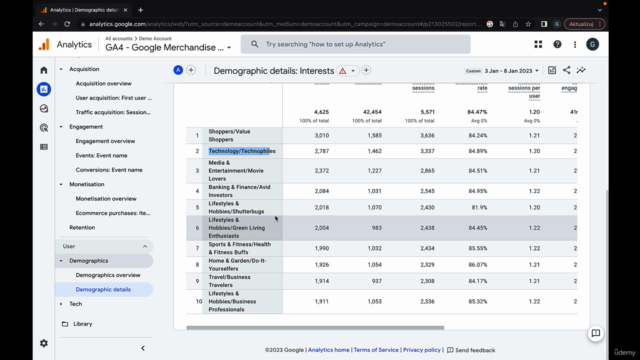Collapse the User group chevron

click(145, 247)
